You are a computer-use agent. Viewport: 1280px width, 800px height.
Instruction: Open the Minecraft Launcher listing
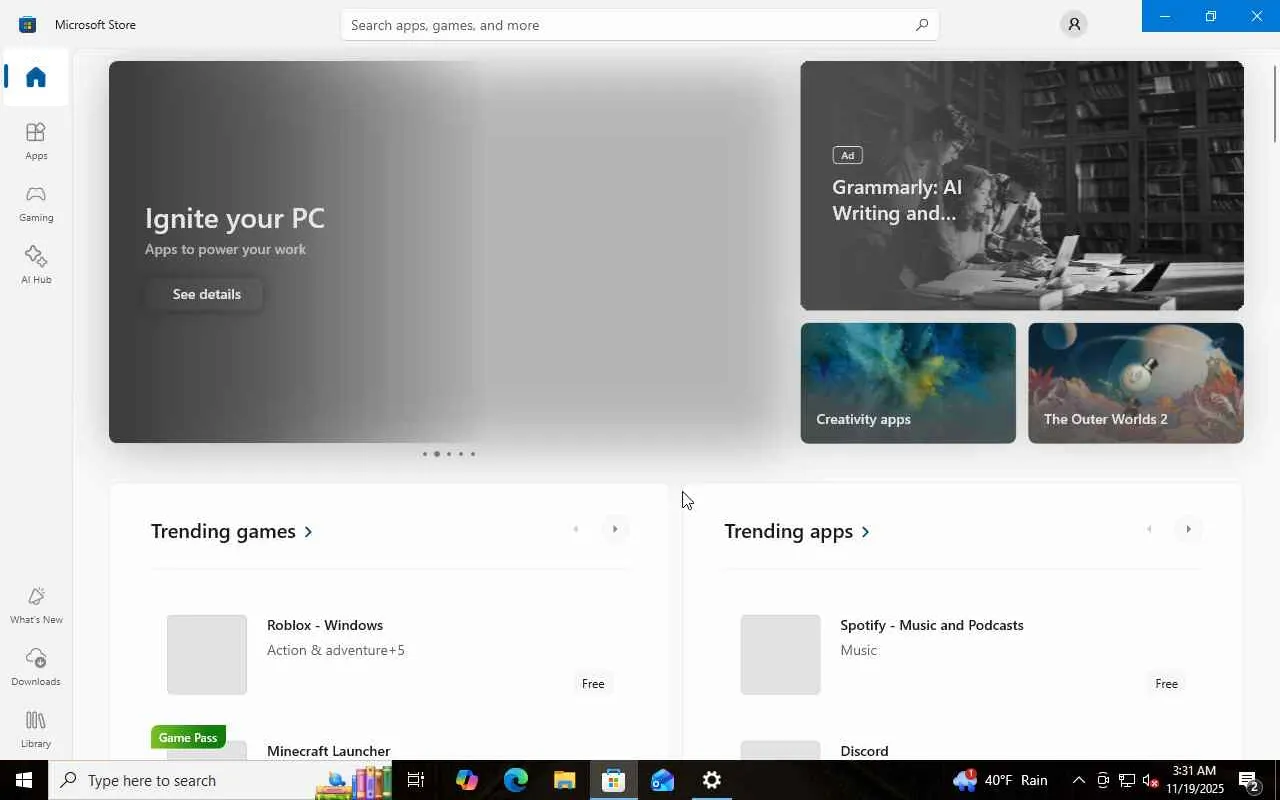coord(328,751)
